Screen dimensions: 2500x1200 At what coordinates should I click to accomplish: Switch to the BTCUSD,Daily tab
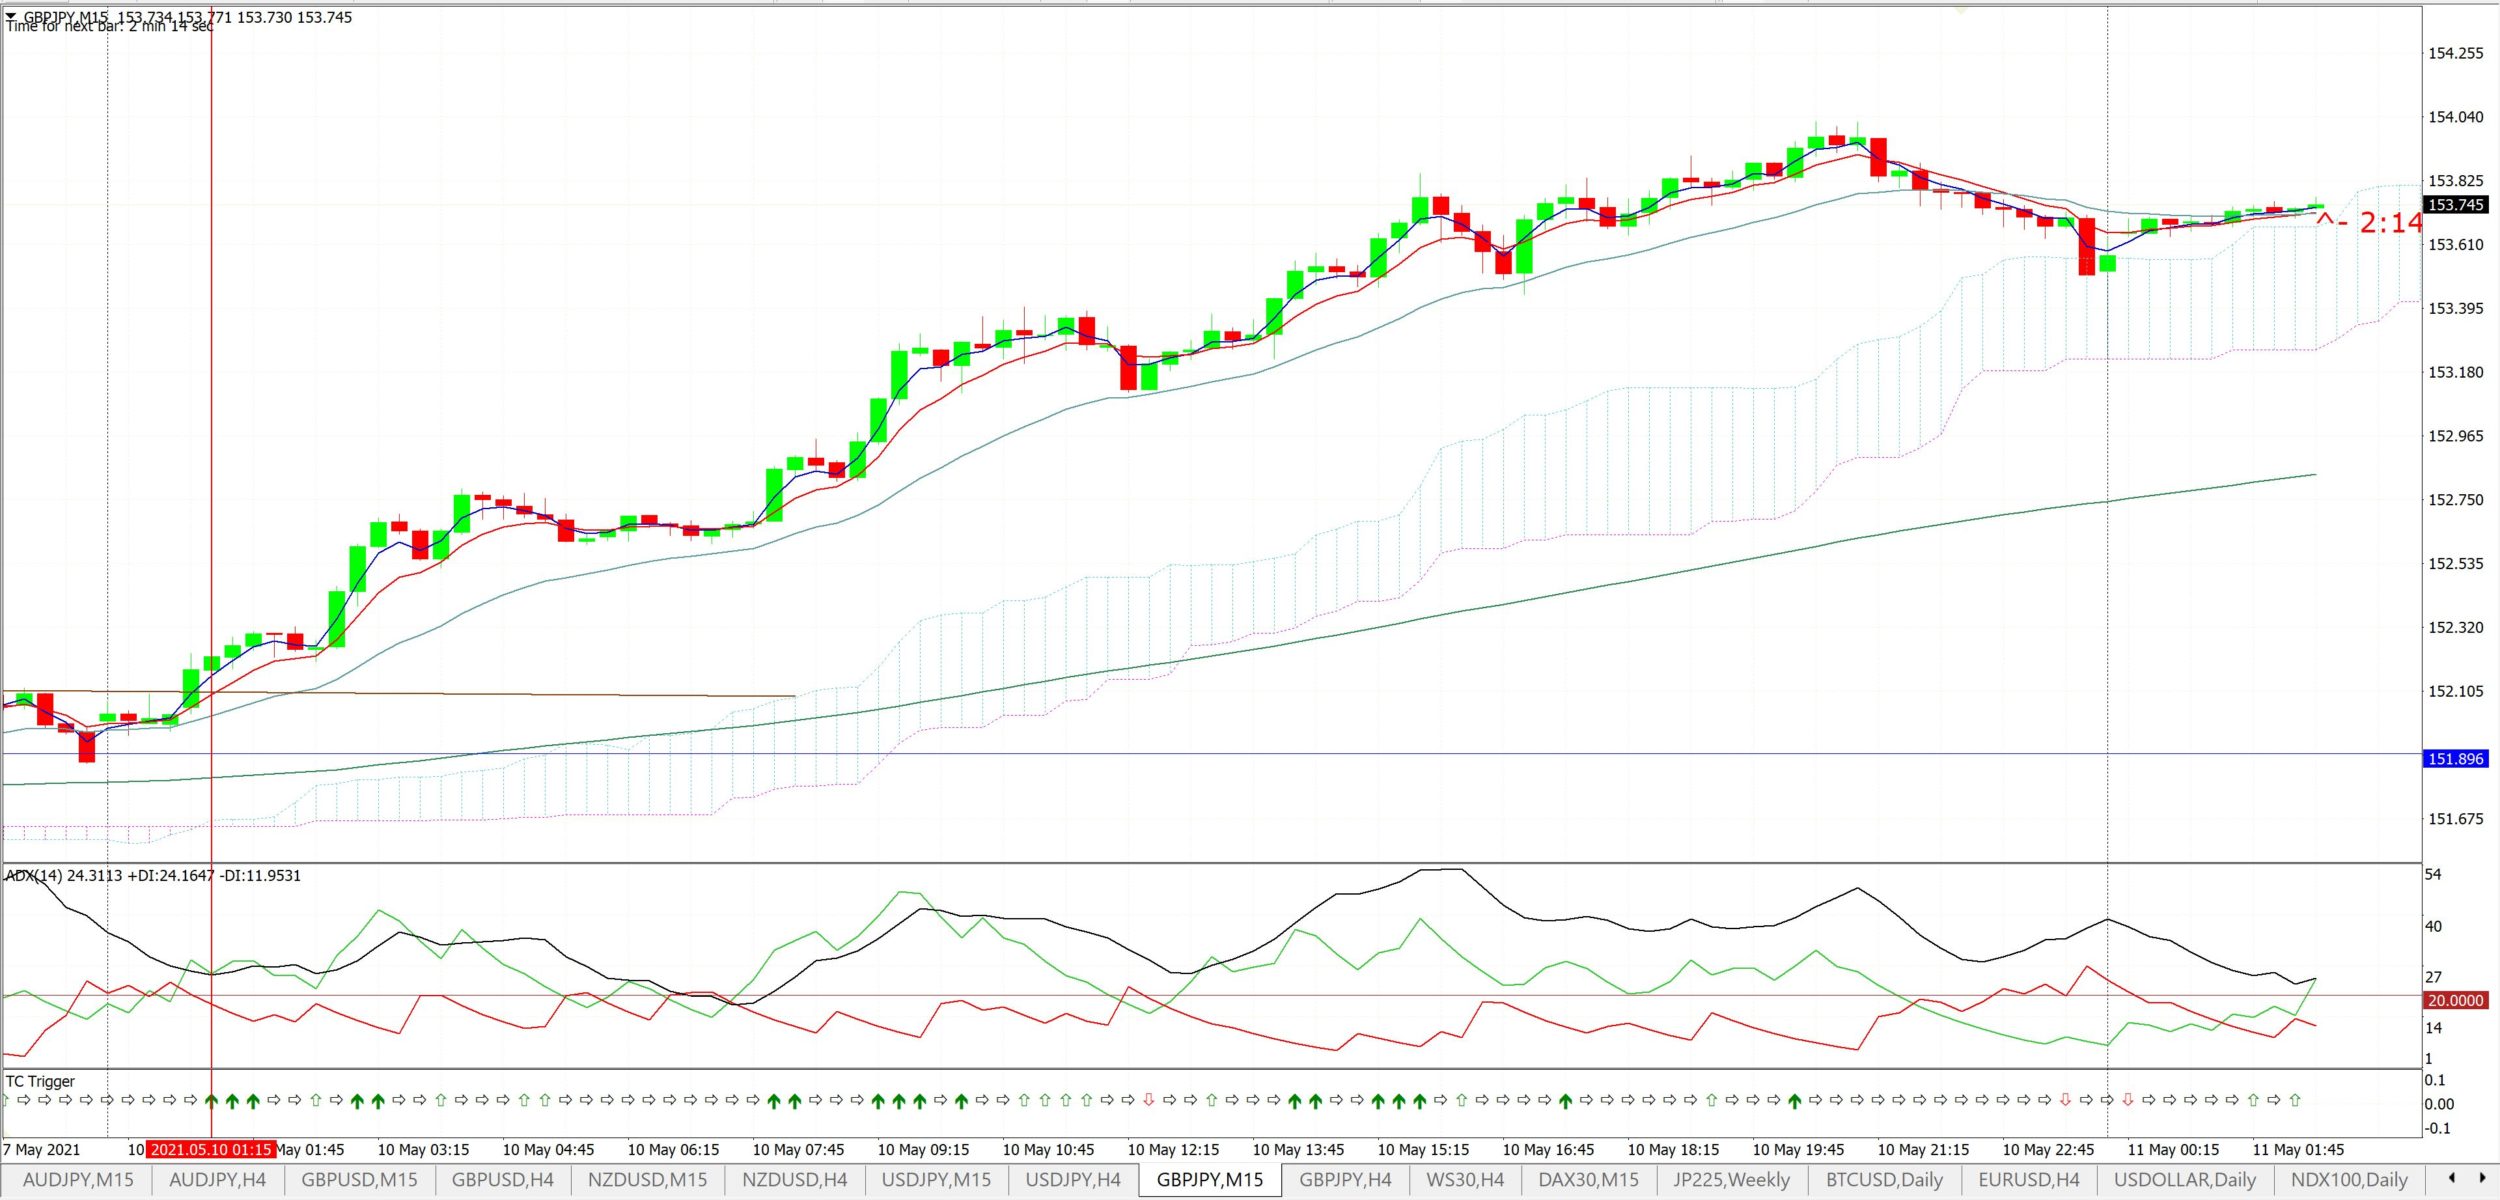(1885, 1180)
